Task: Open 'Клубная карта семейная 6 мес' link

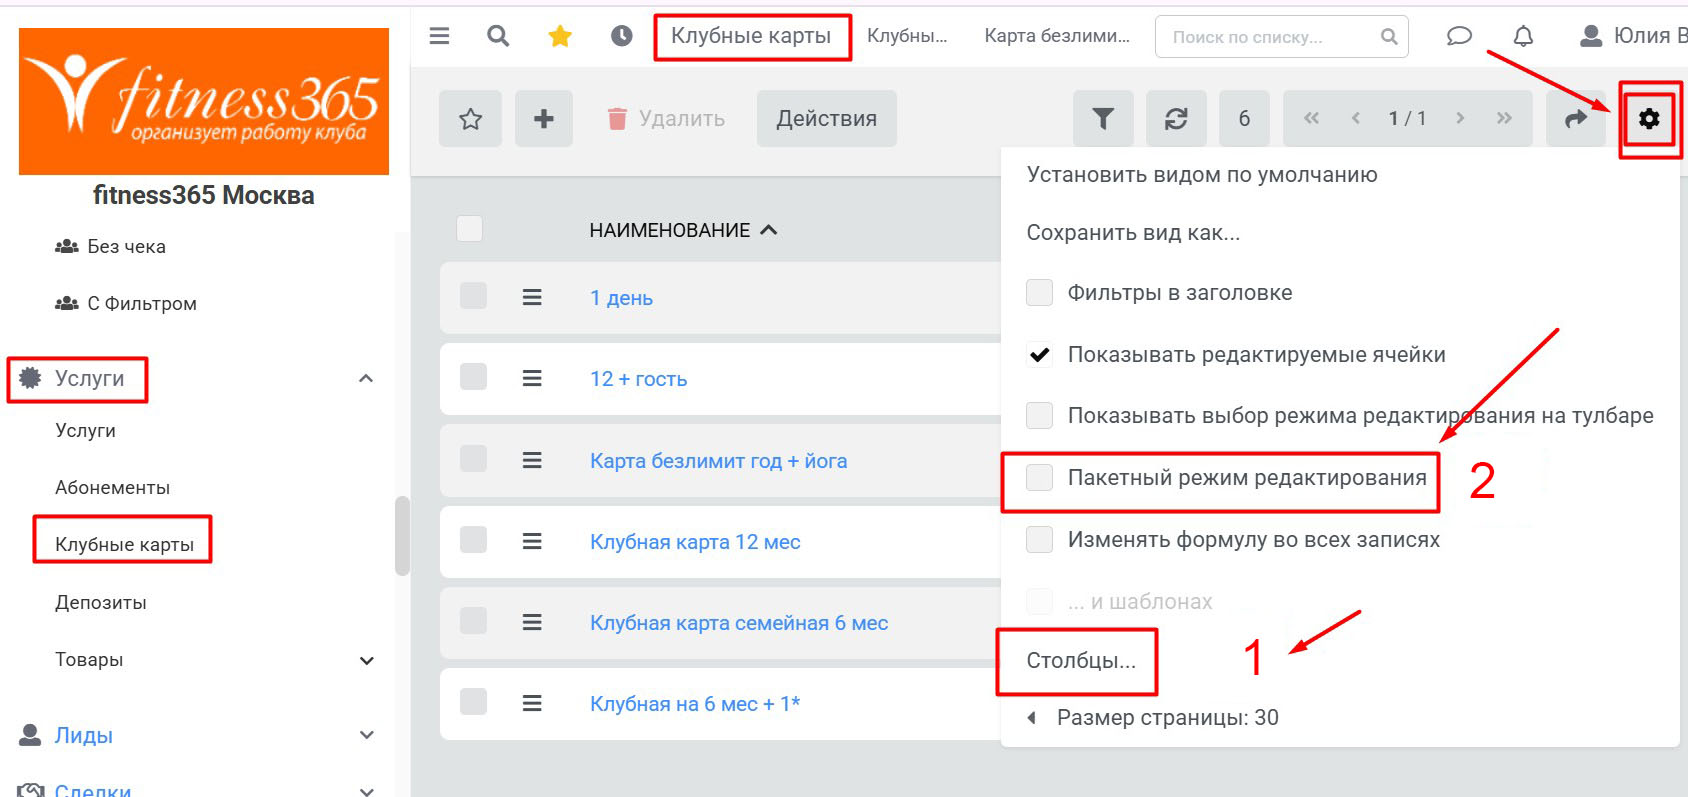Action: [x=739, y=623]
